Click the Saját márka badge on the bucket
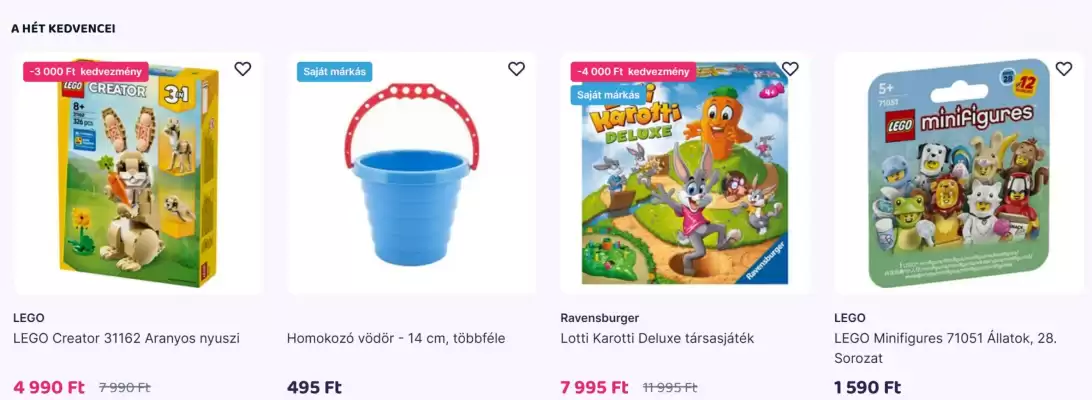This screenshot has width=1092, height=400. click(334, 71)
